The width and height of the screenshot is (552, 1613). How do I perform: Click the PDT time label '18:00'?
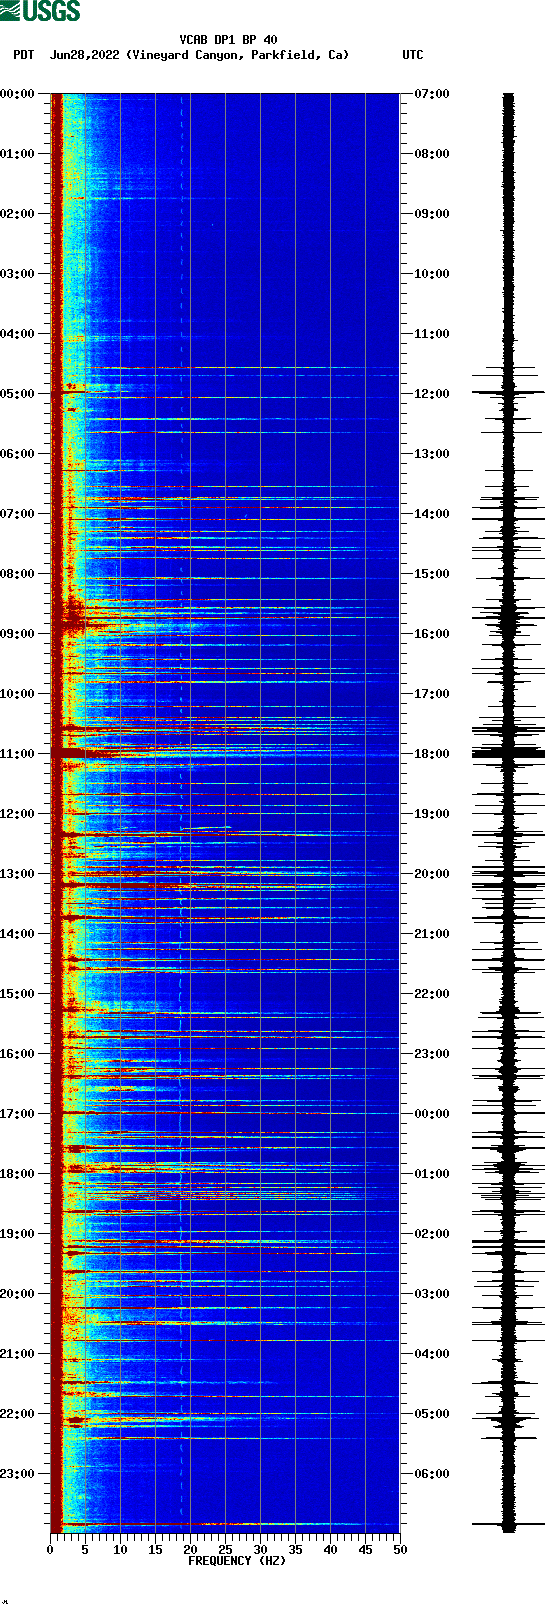click(18, 1174)
